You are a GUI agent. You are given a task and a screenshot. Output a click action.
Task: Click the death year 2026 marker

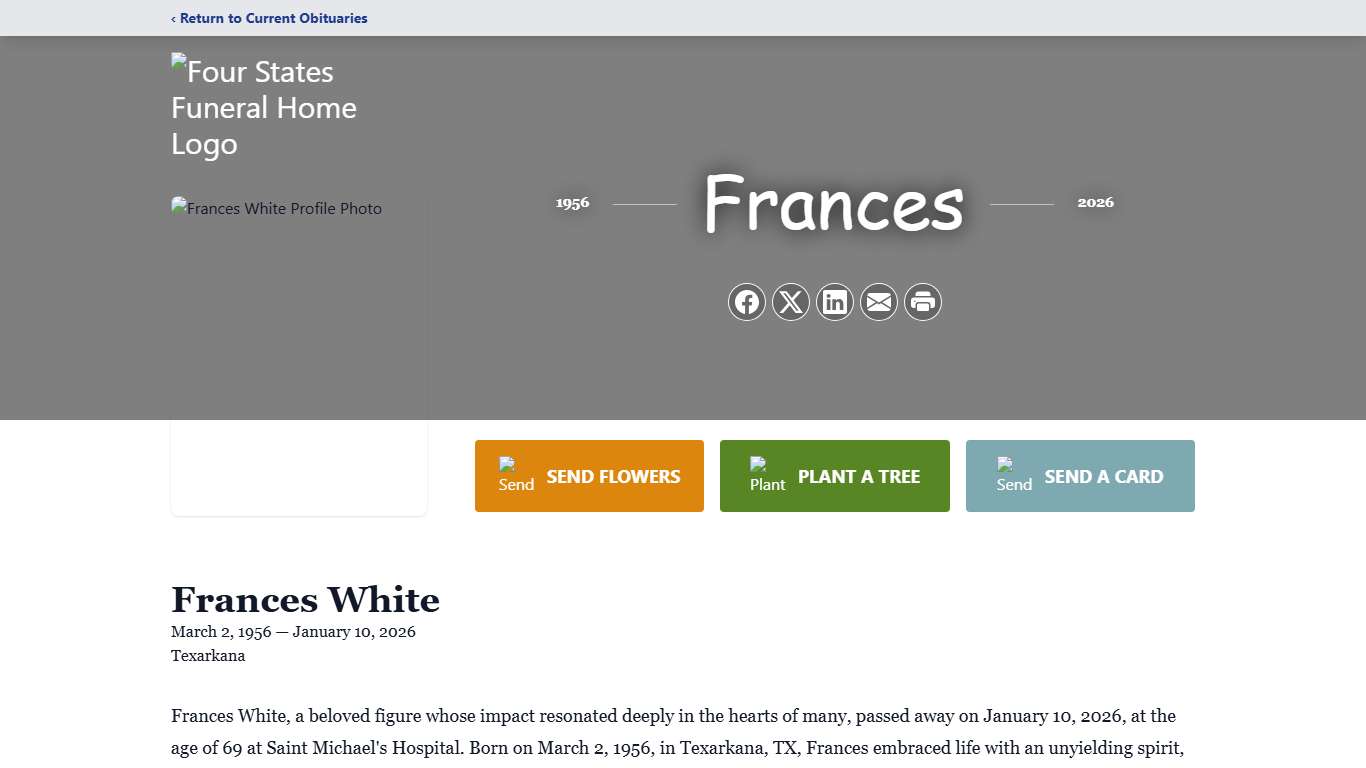point(1097,202)
